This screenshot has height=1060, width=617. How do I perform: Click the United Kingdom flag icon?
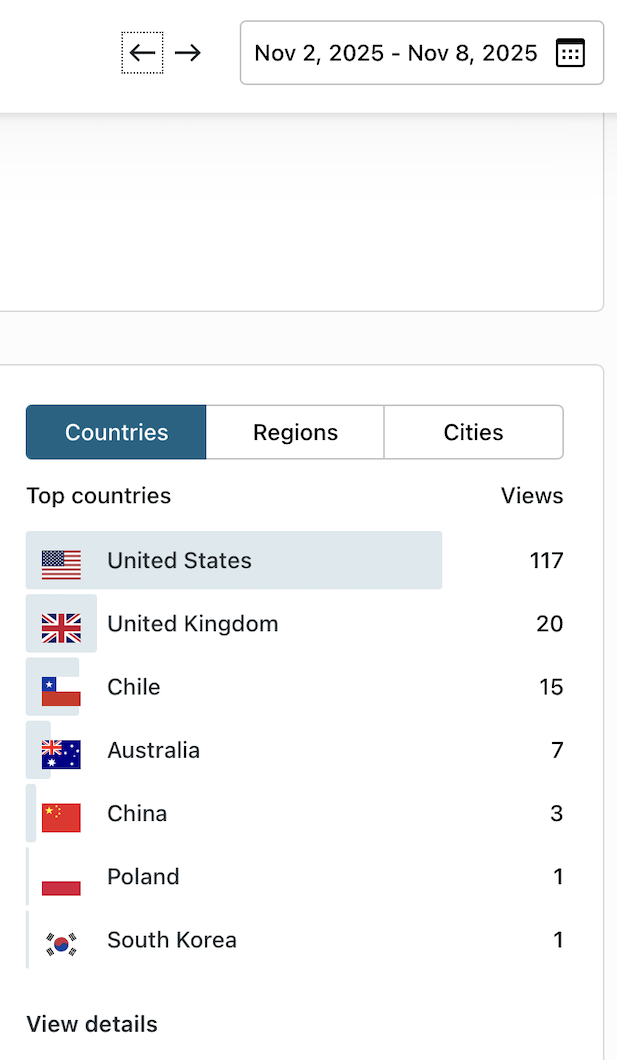click(61, 628)
